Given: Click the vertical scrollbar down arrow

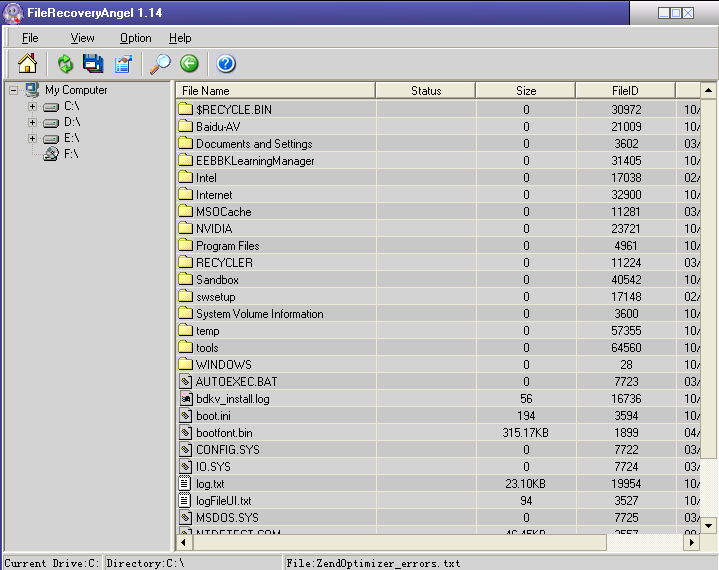Looking at the screenshot, I should coord(708,525).
